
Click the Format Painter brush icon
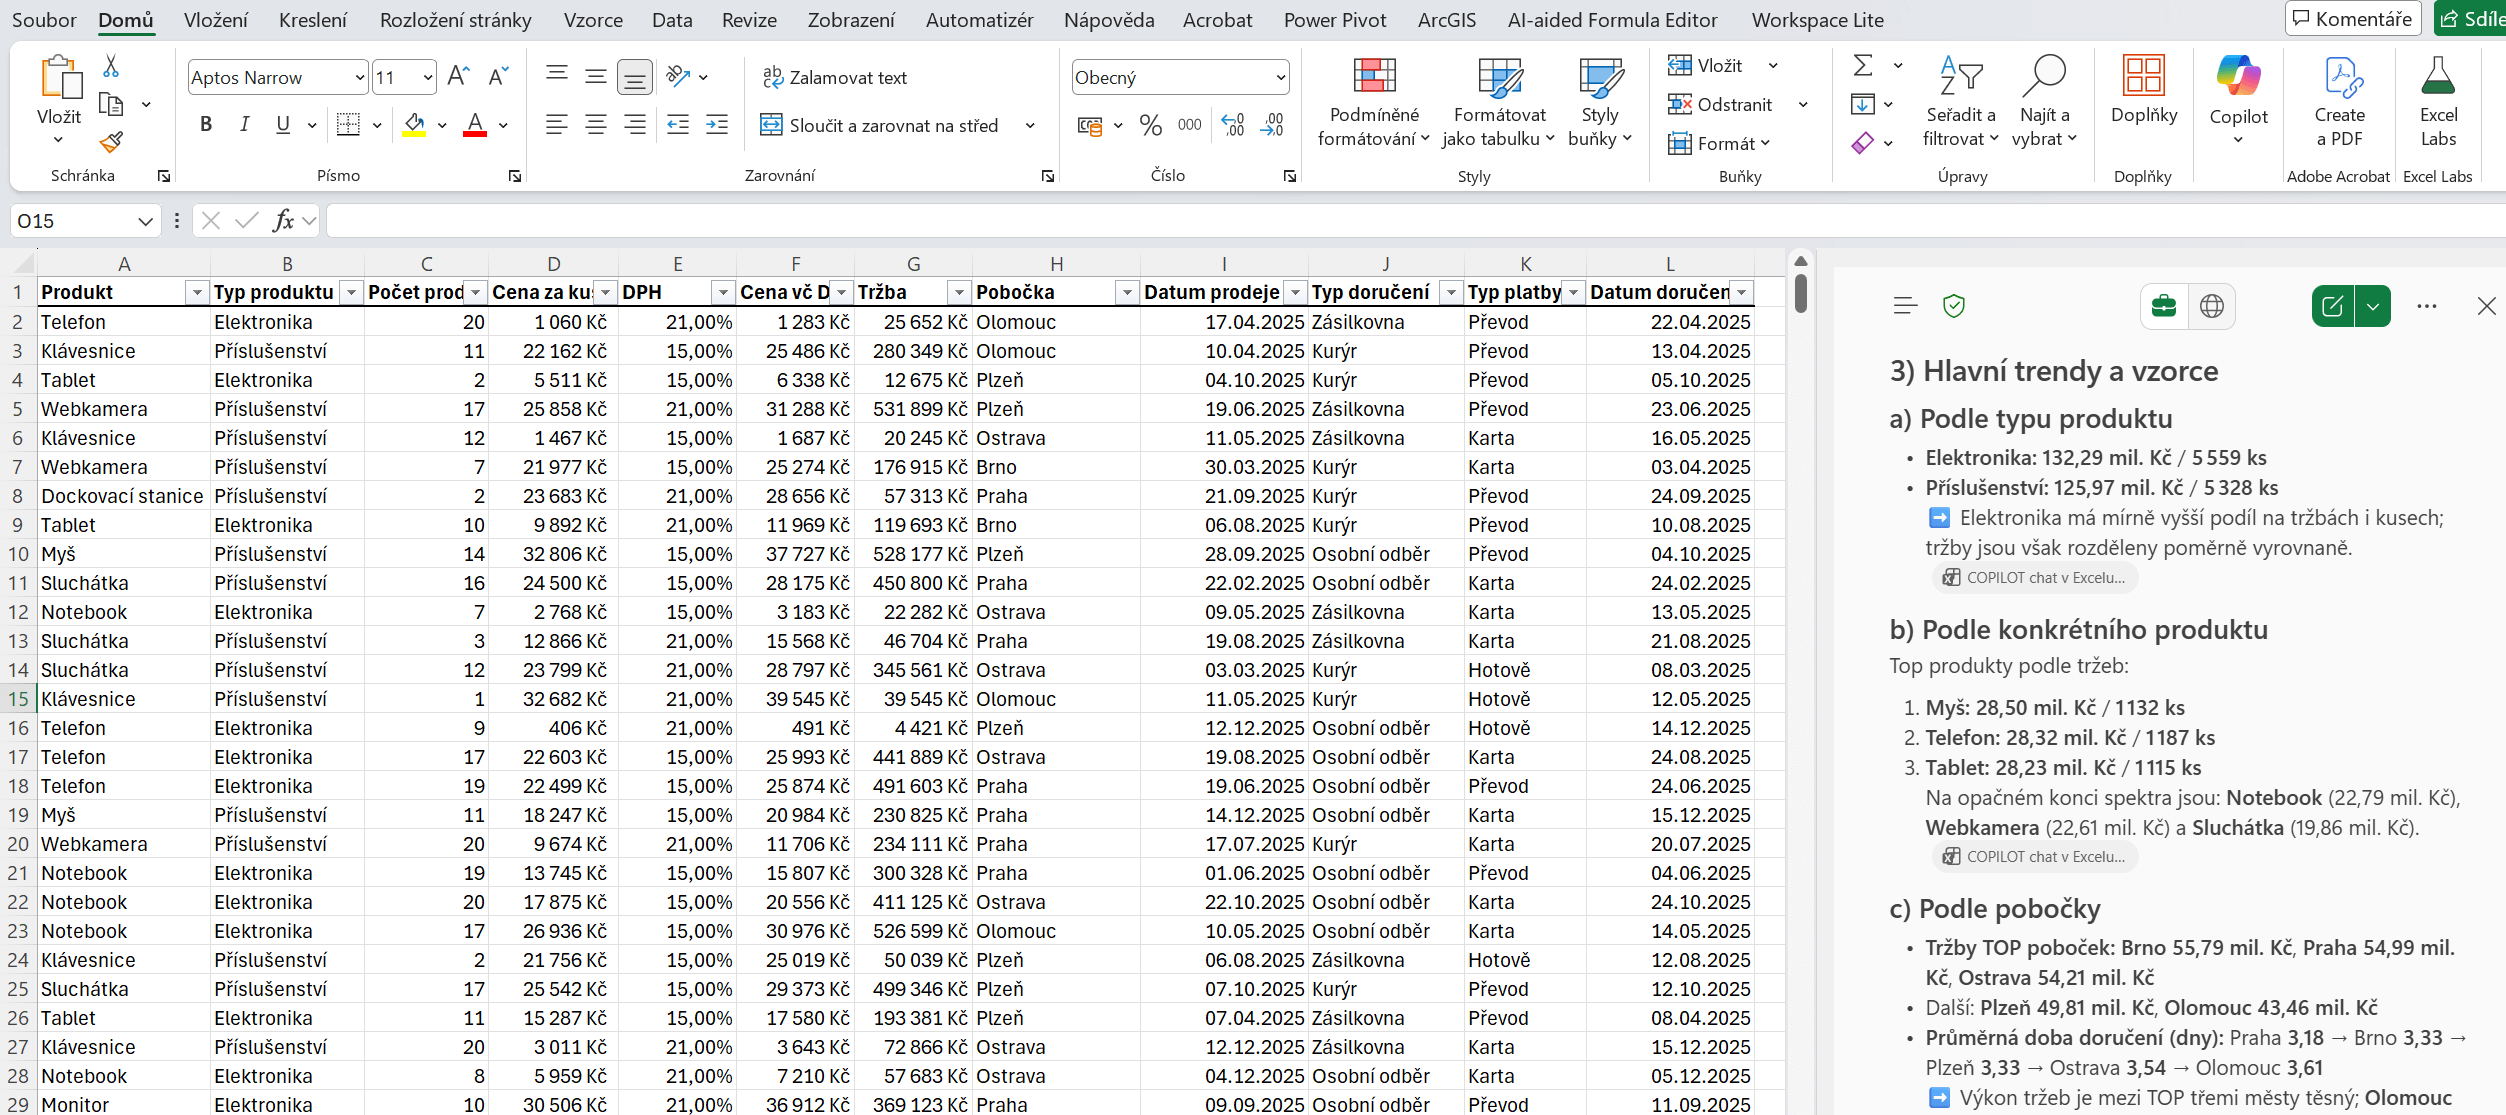111,142
